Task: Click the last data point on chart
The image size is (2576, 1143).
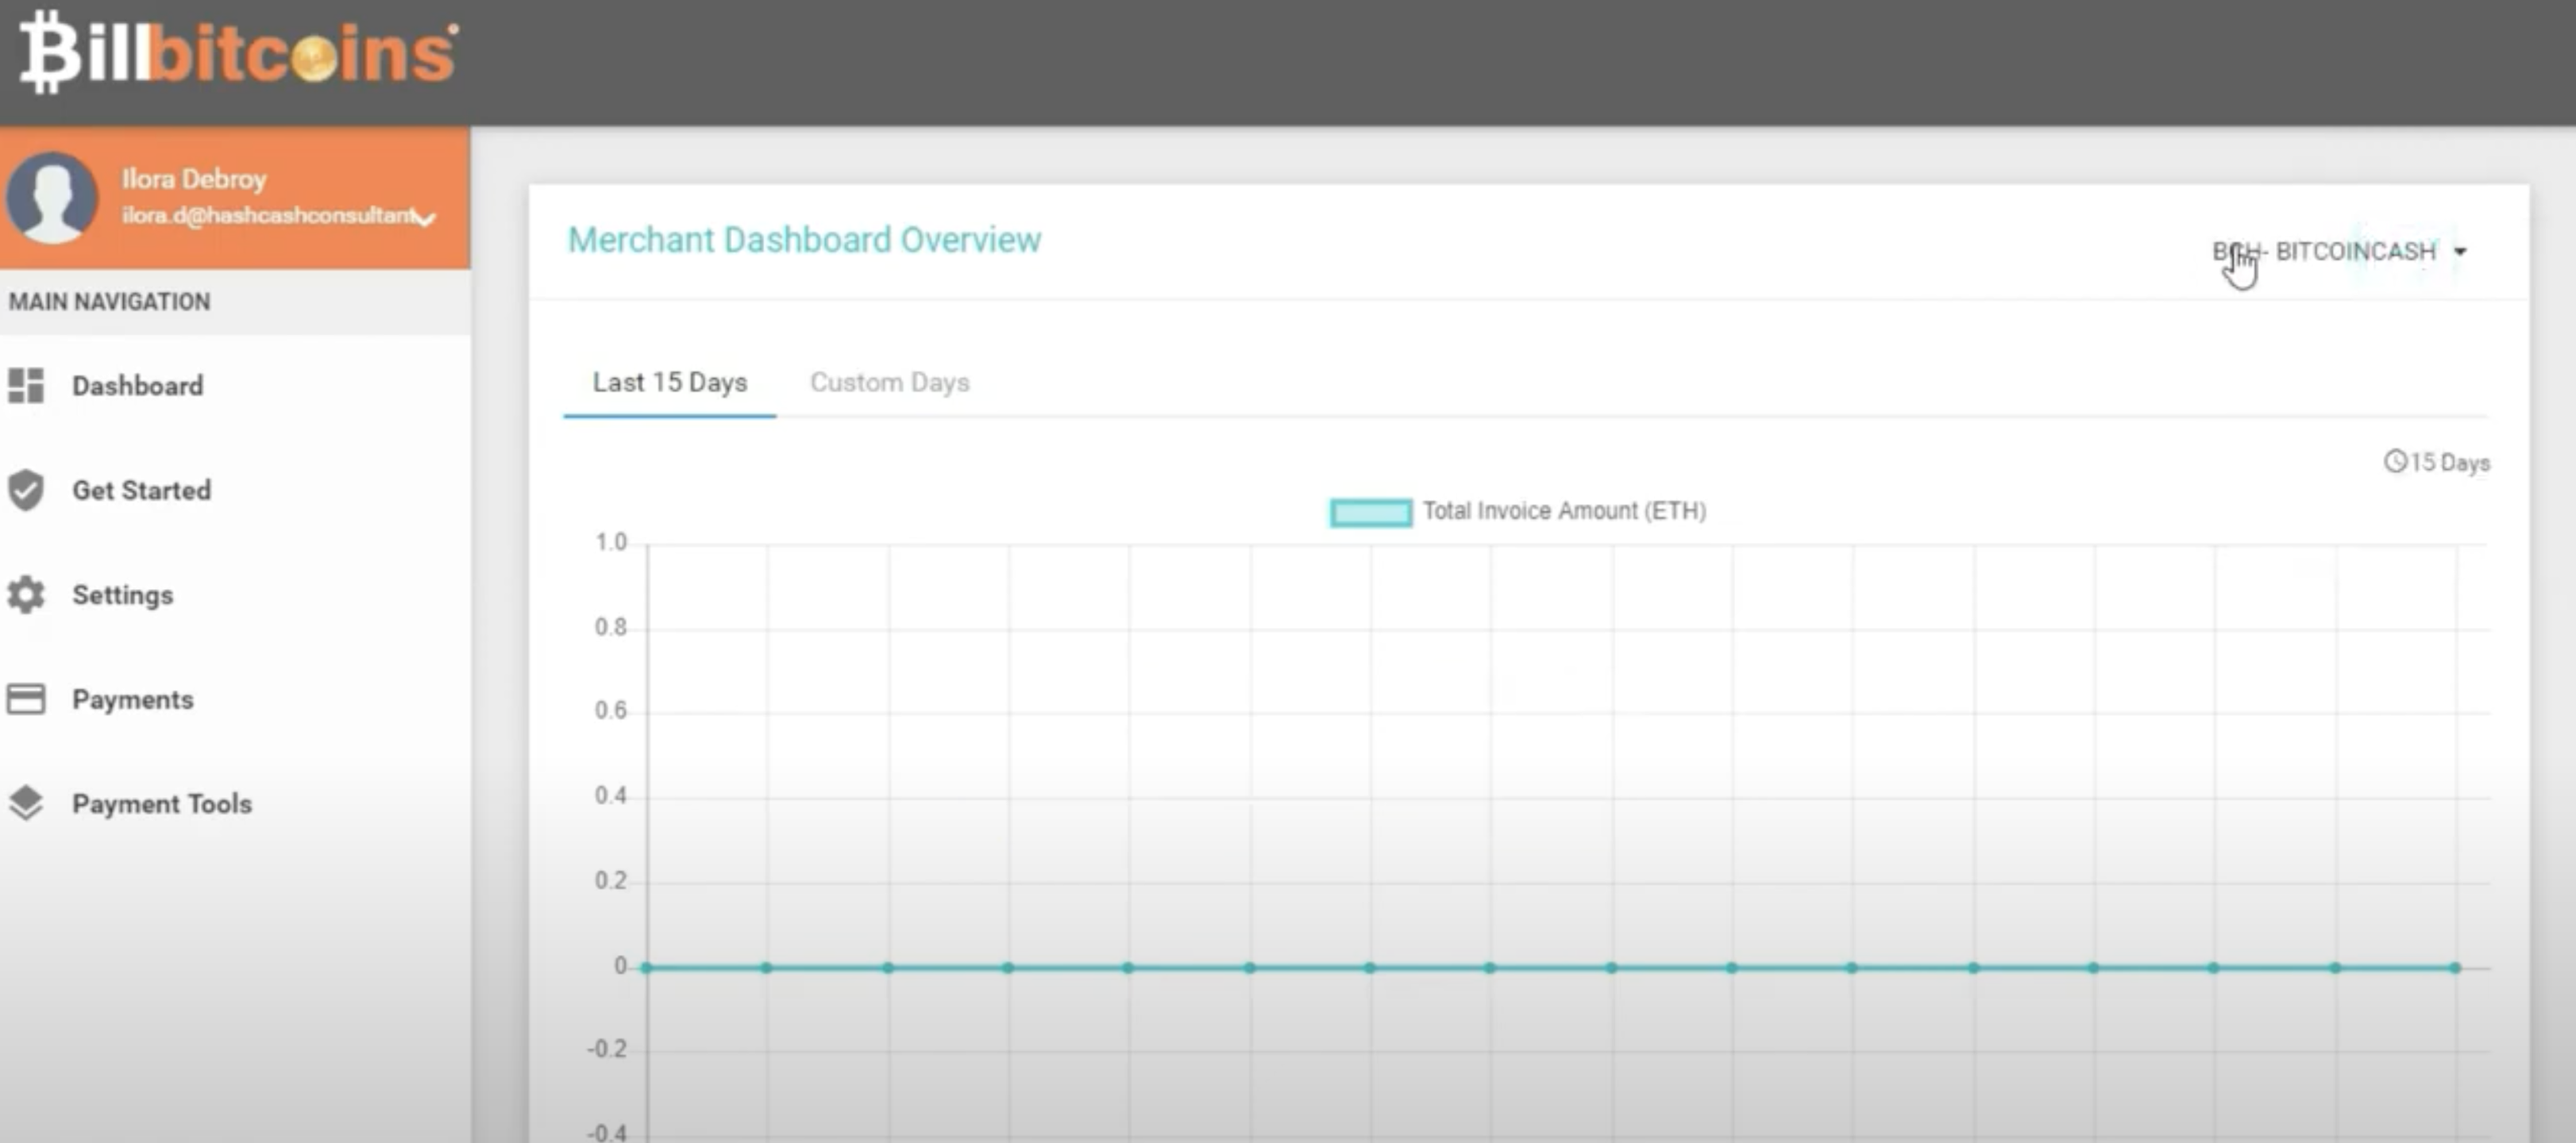Action: (2455, 967)
